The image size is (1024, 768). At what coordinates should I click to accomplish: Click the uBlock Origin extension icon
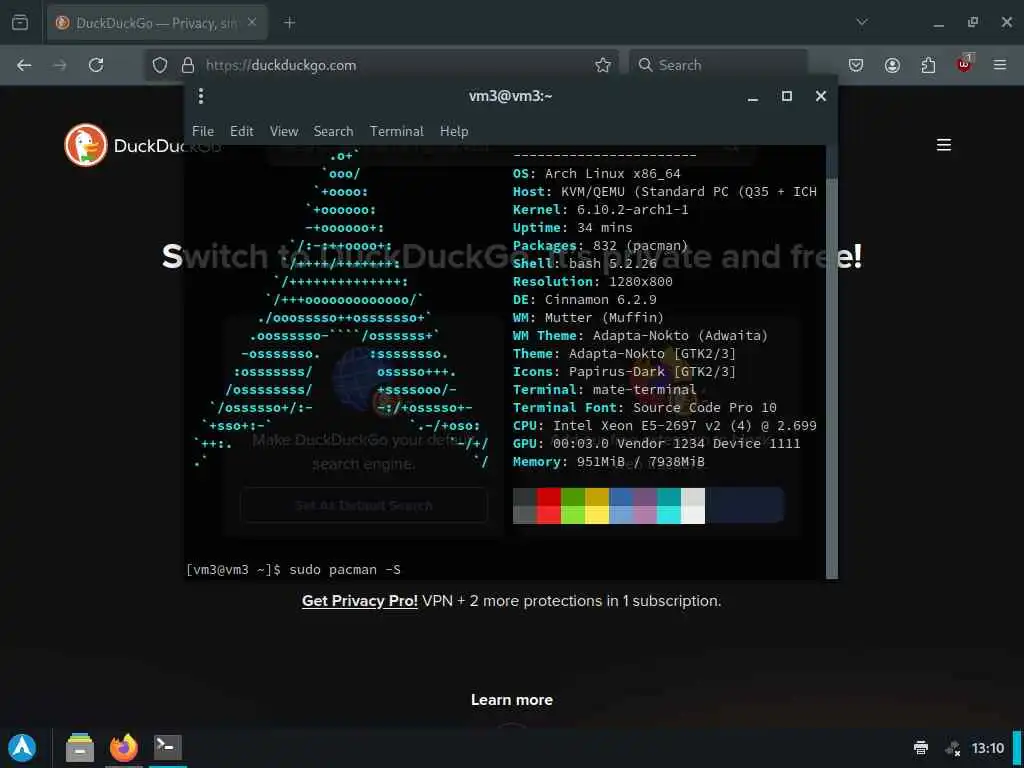point(964,64)
